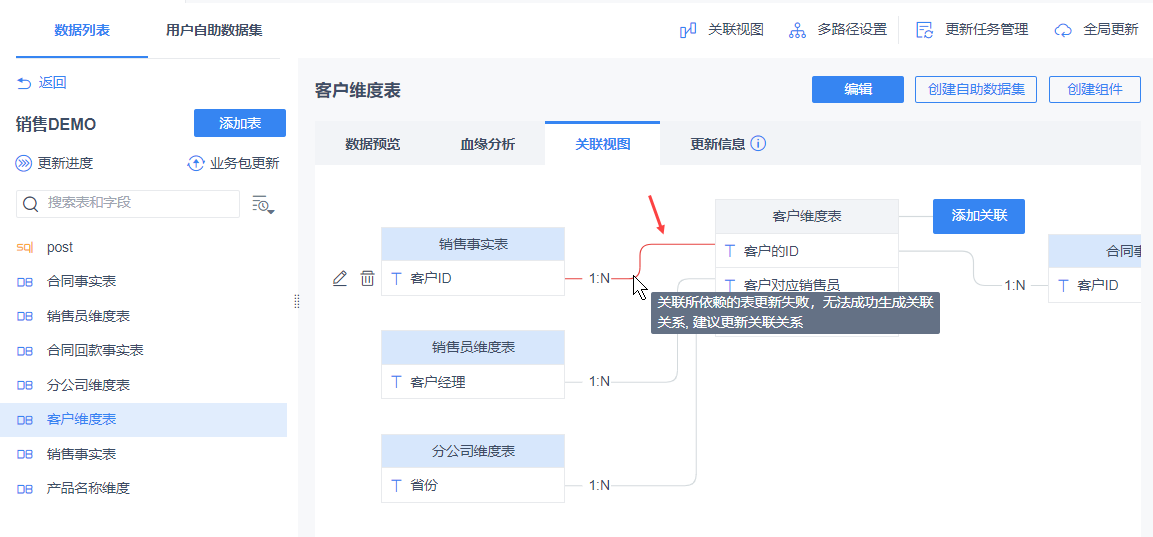This screenshot has height=537, width=1153.
Task: Open 多路径设置 from the top toolbar
Action: pos(837,30)
